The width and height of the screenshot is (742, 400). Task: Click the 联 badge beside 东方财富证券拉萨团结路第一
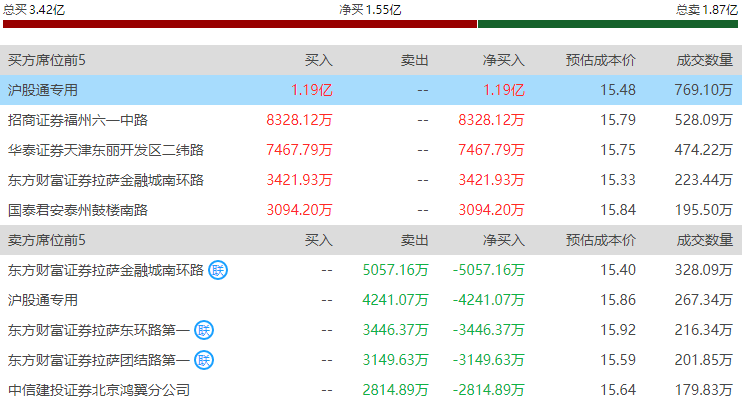point(204,360)
